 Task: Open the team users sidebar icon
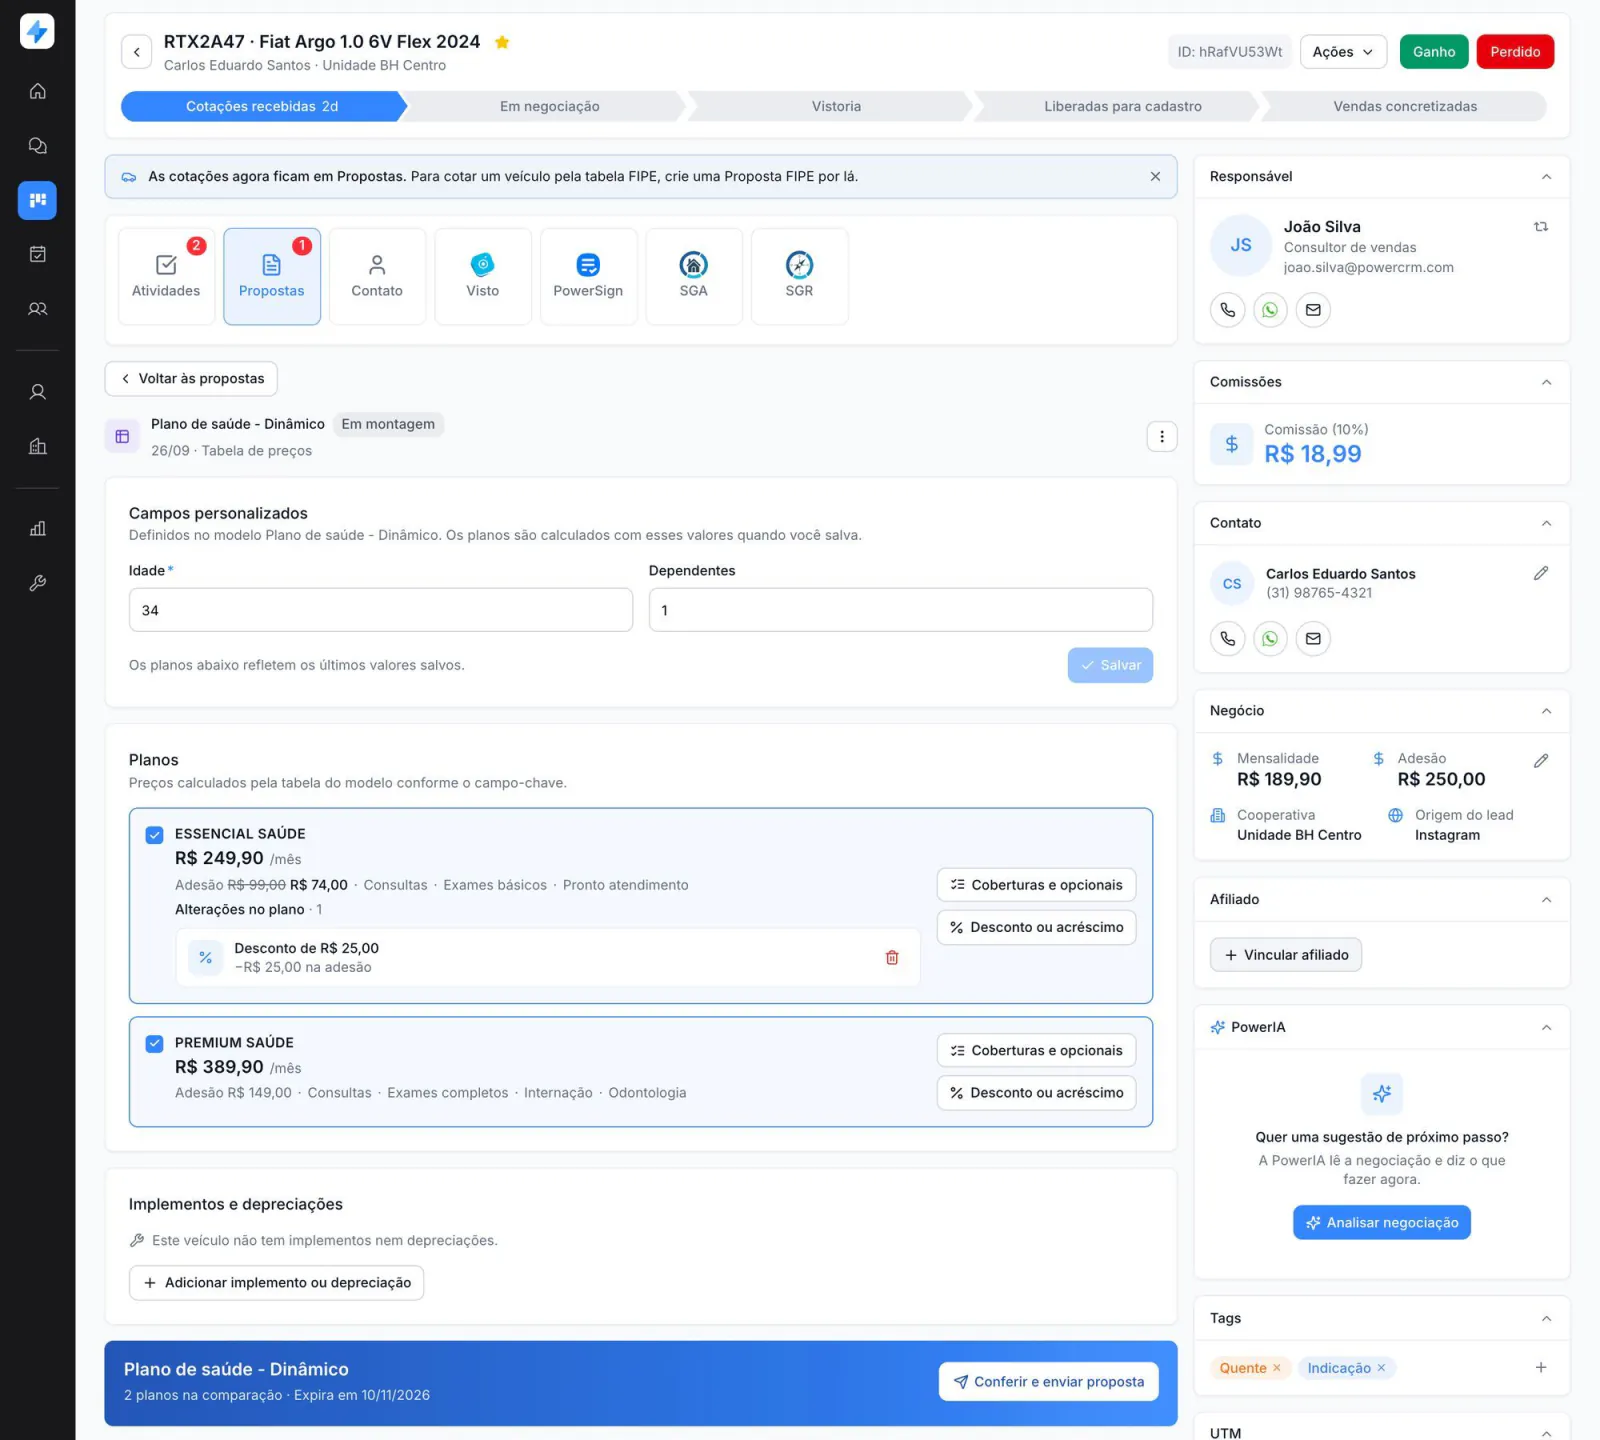tap(37, 309)
